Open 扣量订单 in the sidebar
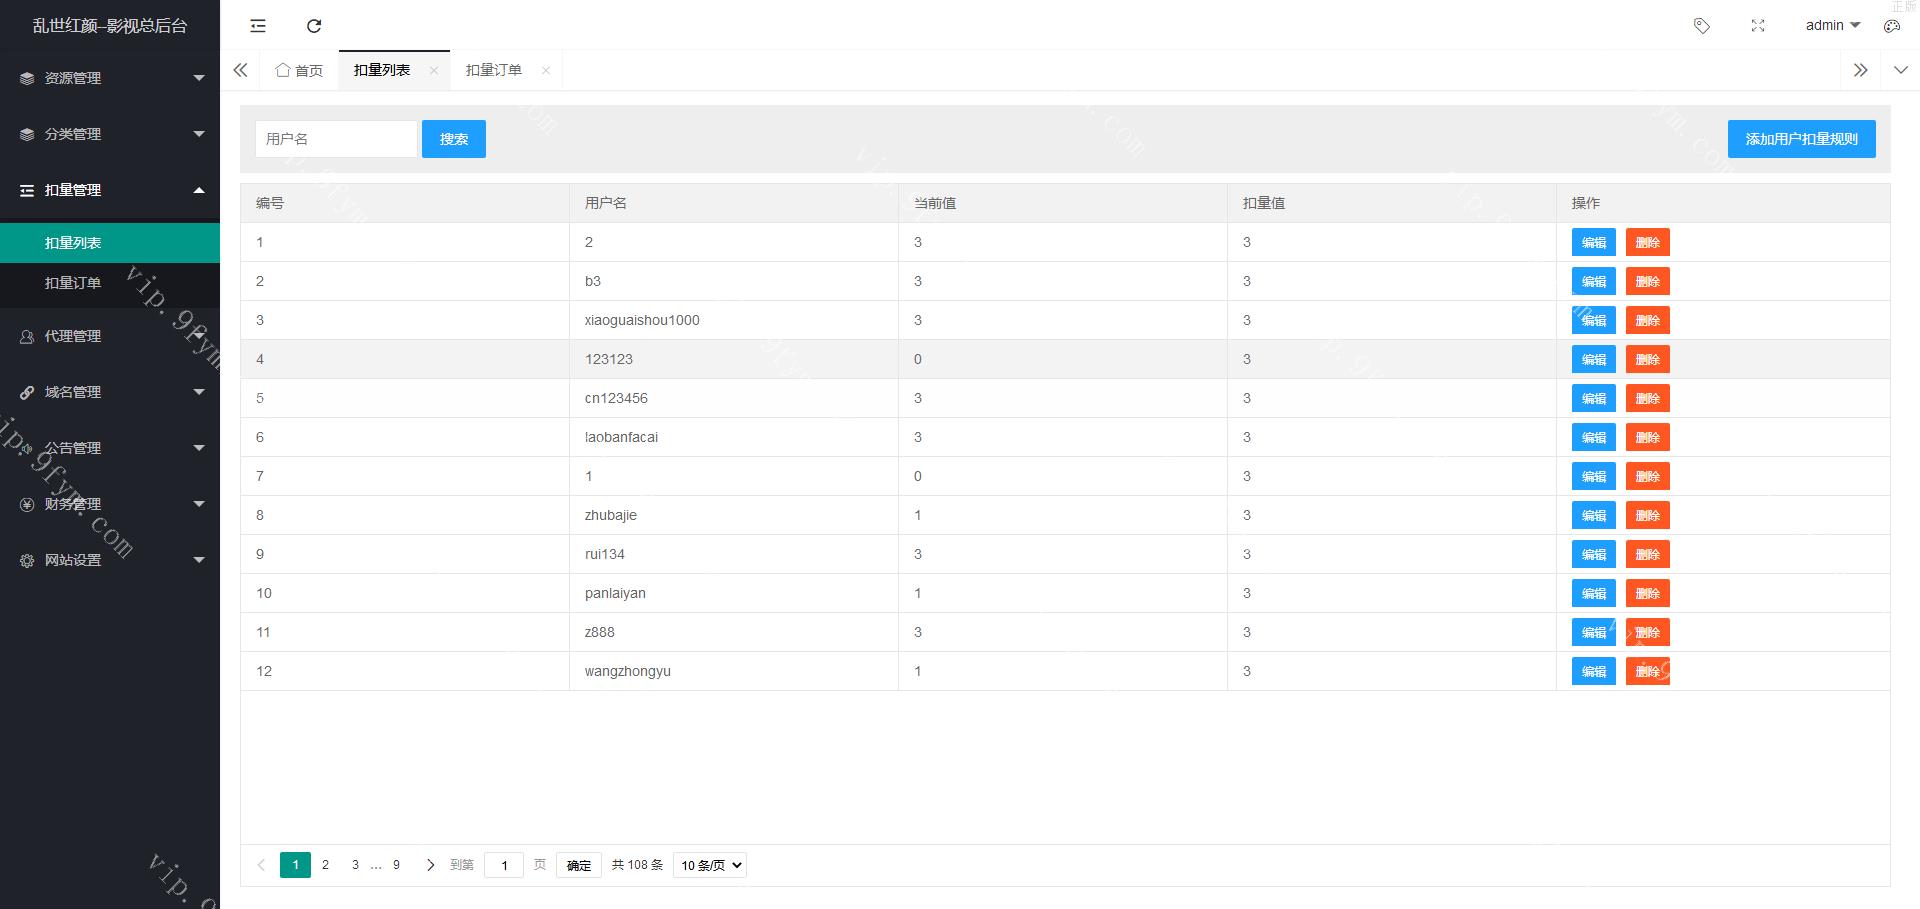Viewport: 1920px width, 909px height. coord(73,283)
